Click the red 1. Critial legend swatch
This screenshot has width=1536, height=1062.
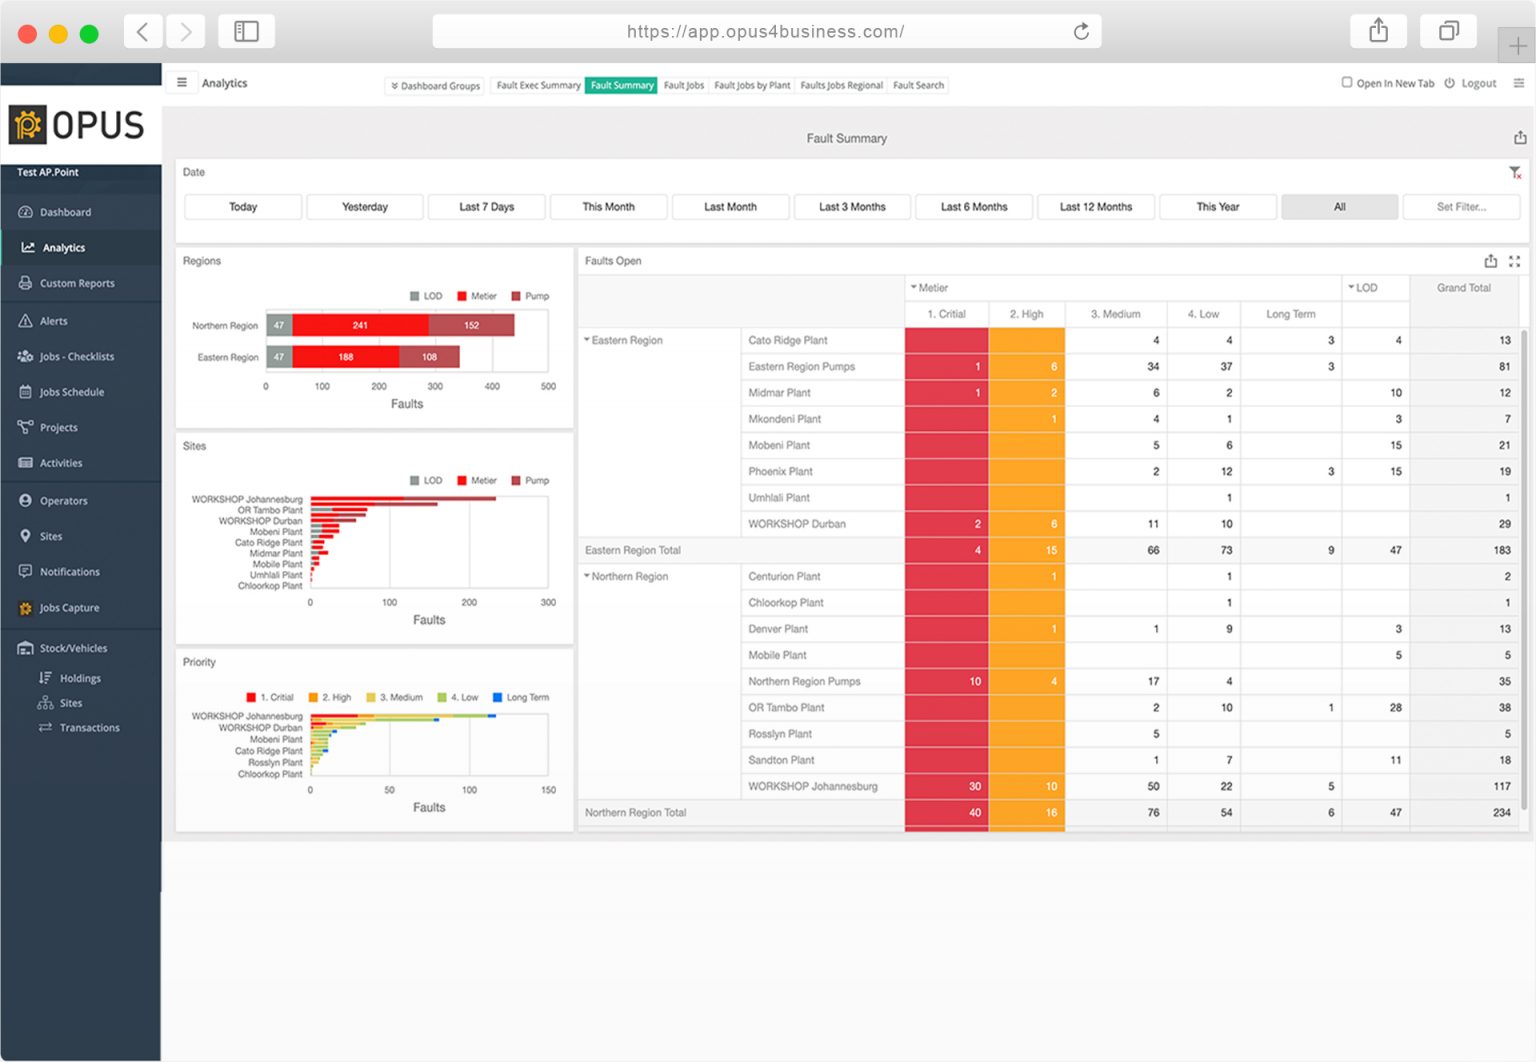[251, 698]
